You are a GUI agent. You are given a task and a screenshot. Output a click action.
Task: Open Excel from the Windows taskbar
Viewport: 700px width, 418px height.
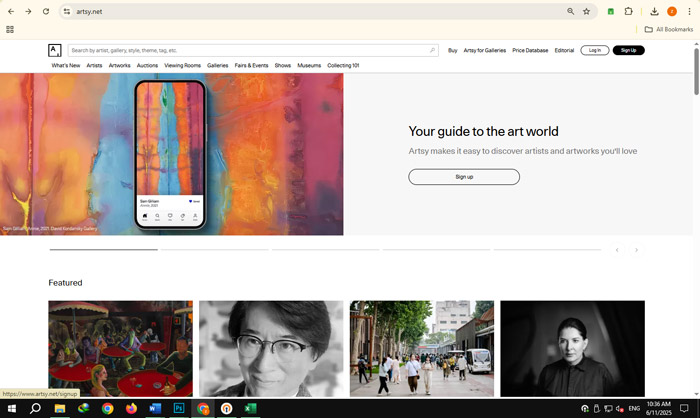click(251, 408)
